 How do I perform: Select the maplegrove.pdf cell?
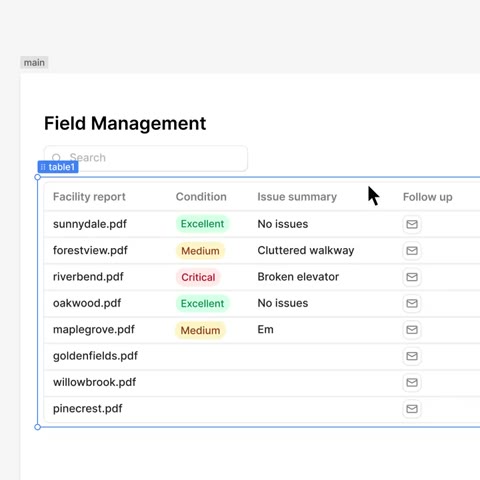94,329
